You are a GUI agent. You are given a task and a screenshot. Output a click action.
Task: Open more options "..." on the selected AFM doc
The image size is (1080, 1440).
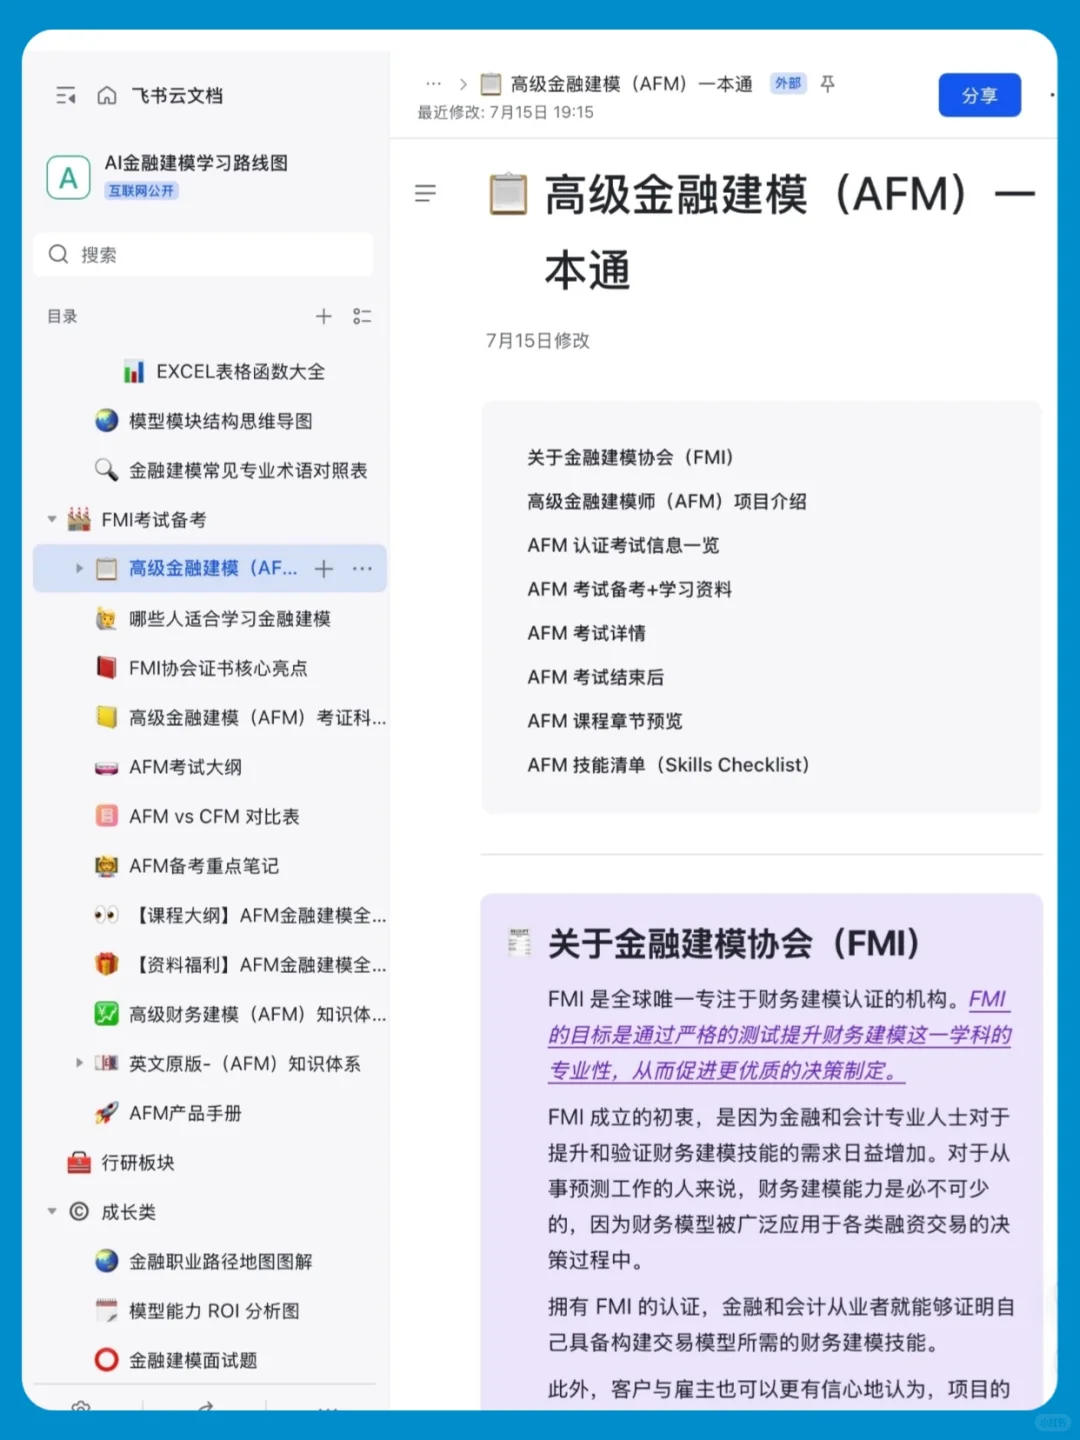point(362,568)
